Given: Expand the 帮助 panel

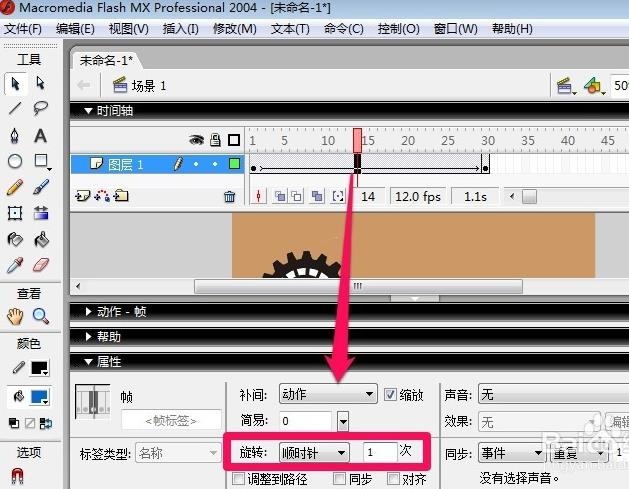Looking at the screenshot, I should point(89,337).
